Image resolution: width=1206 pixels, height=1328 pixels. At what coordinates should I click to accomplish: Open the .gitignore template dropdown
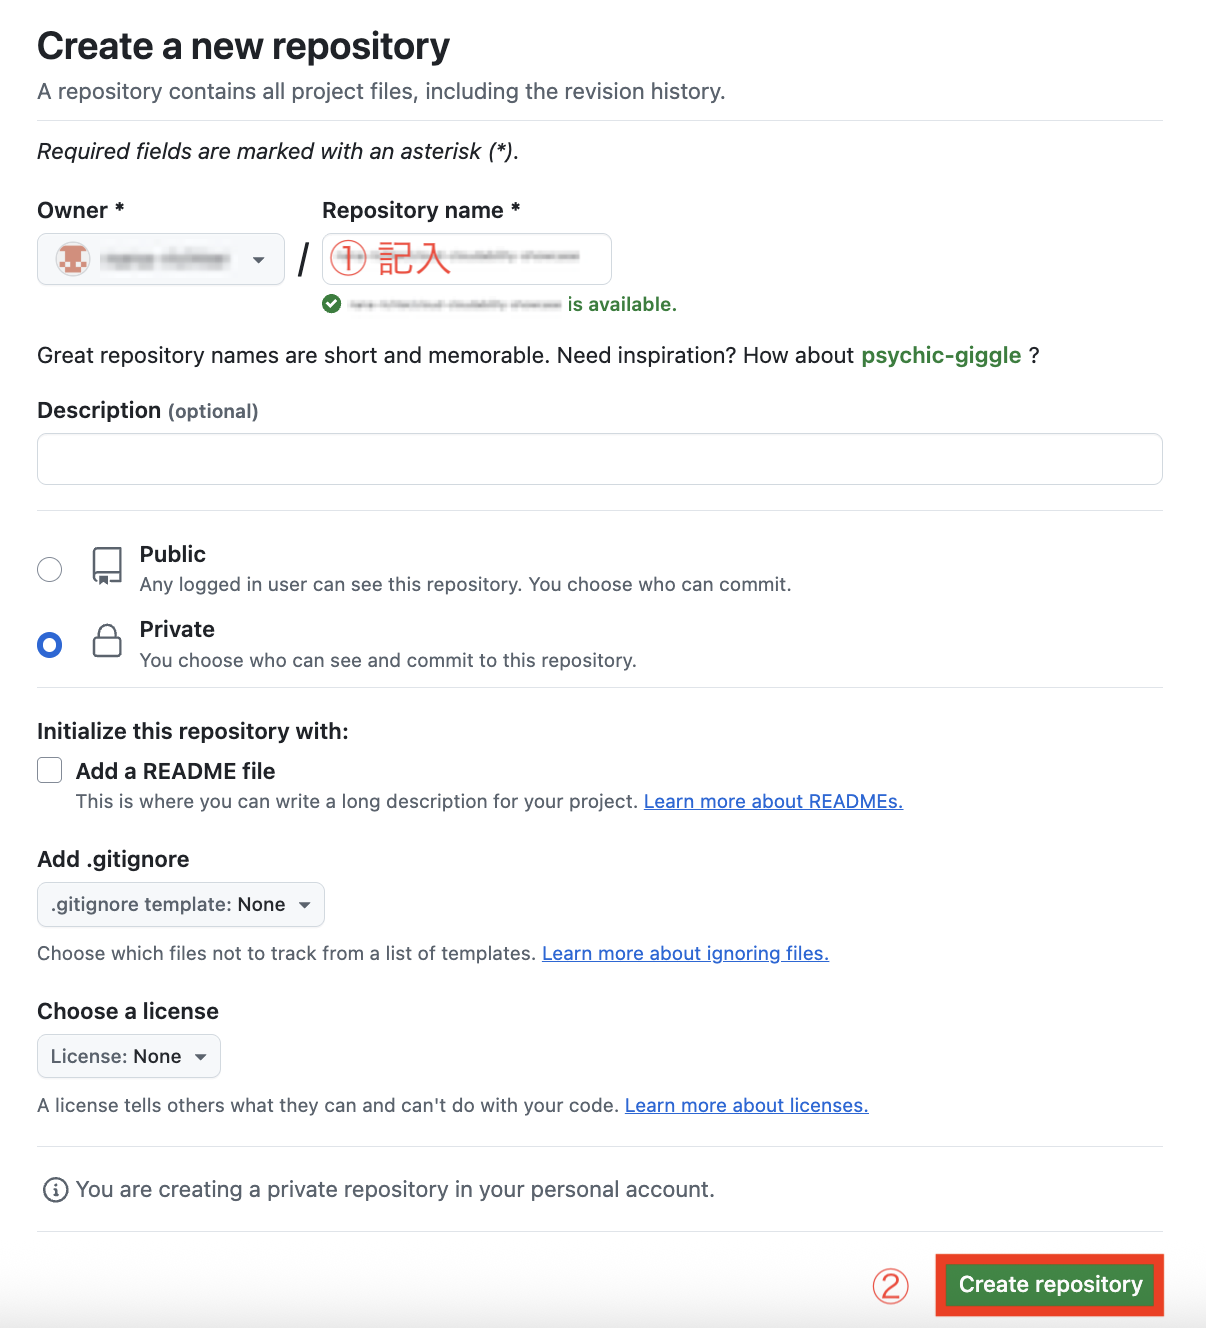point(180,904)
